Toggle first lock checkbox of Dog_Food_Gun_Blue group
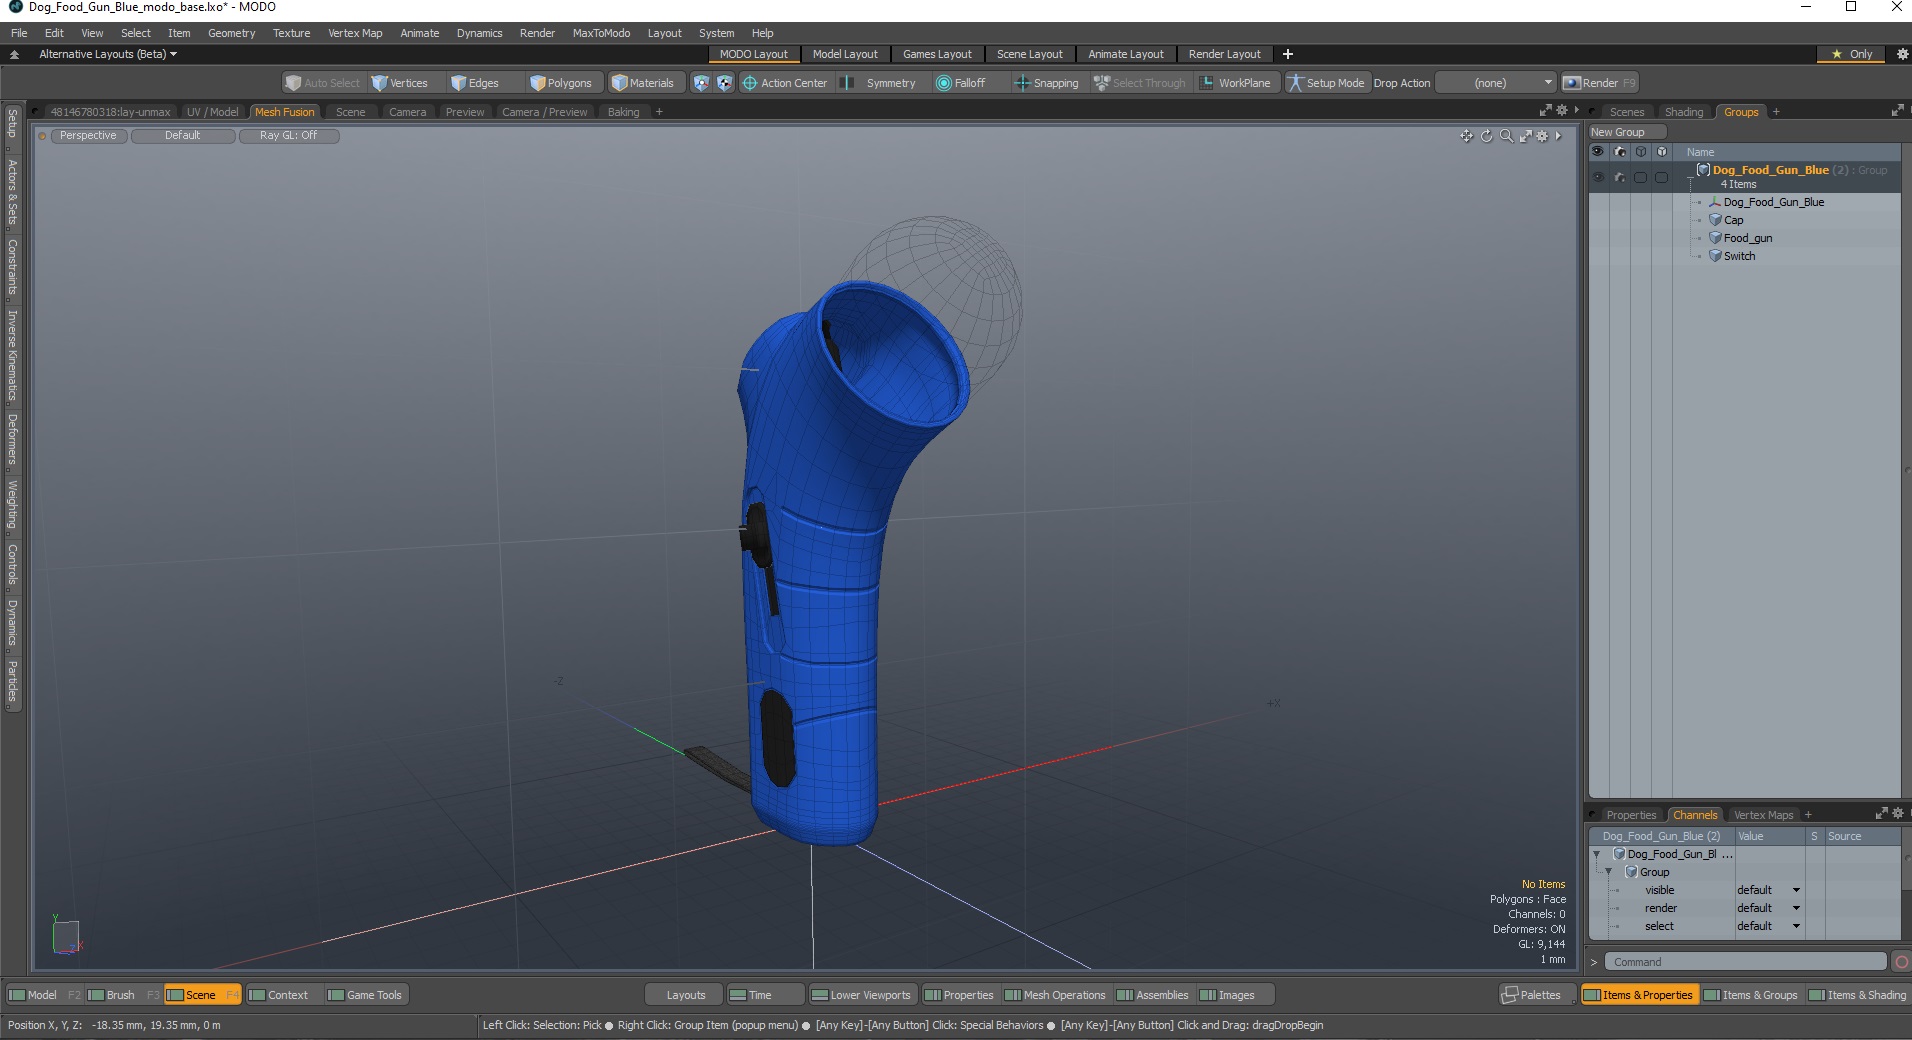Image resolution: width=1912 pixels, height=1040 pixels. click(x=1640, y=177)
